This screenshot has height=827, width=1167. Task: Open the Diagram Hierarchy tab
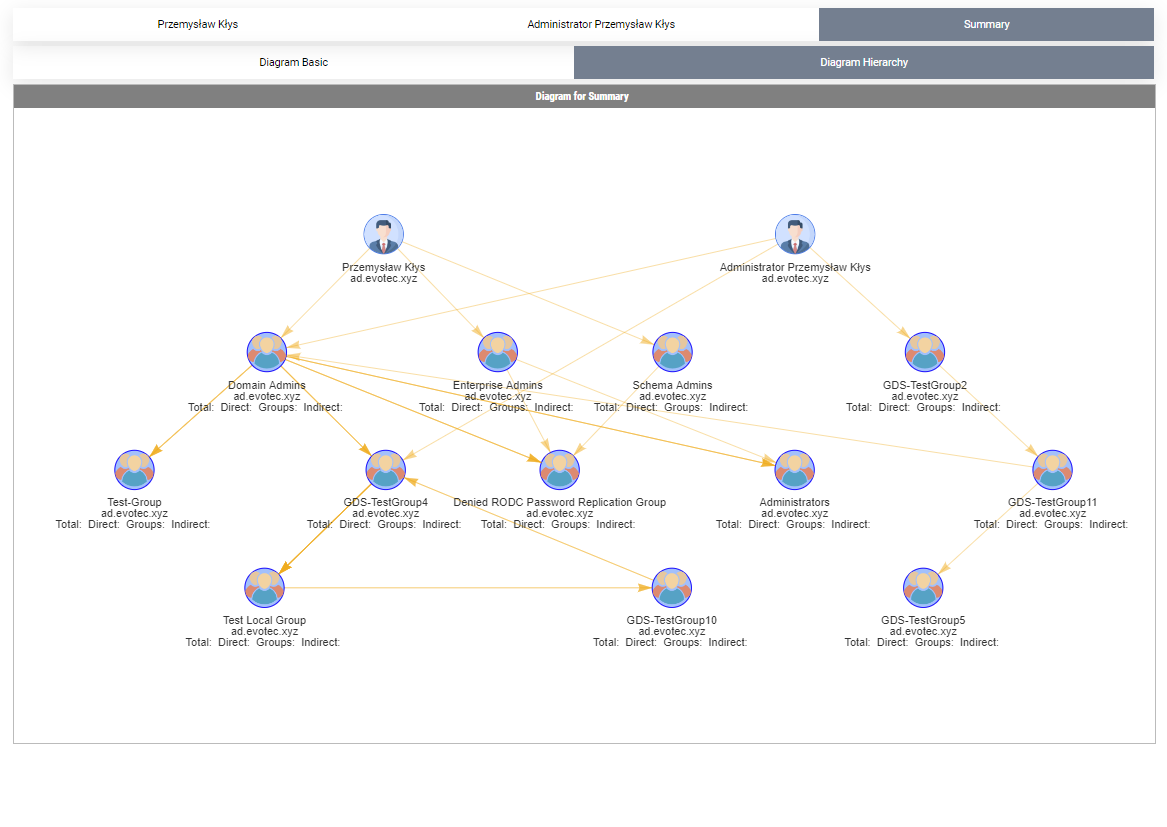864,62
